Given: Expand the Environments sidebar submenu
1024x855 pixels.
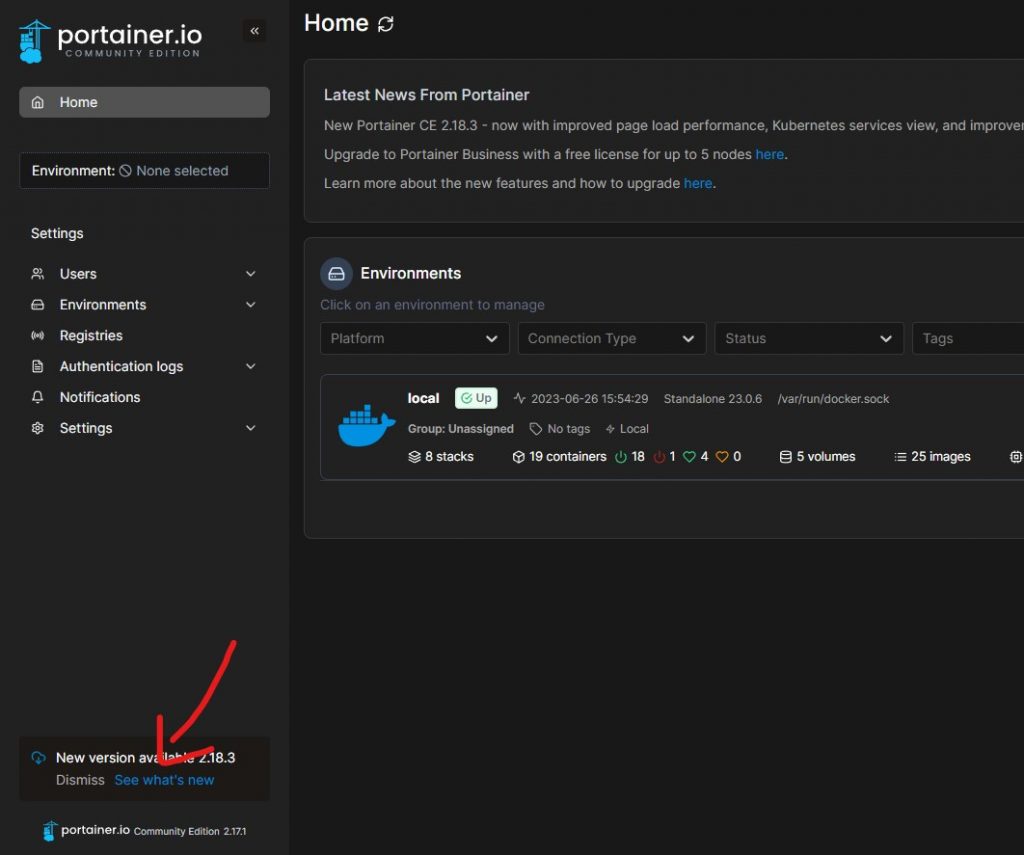Looking at the screenshot, I should pos(250,305).
